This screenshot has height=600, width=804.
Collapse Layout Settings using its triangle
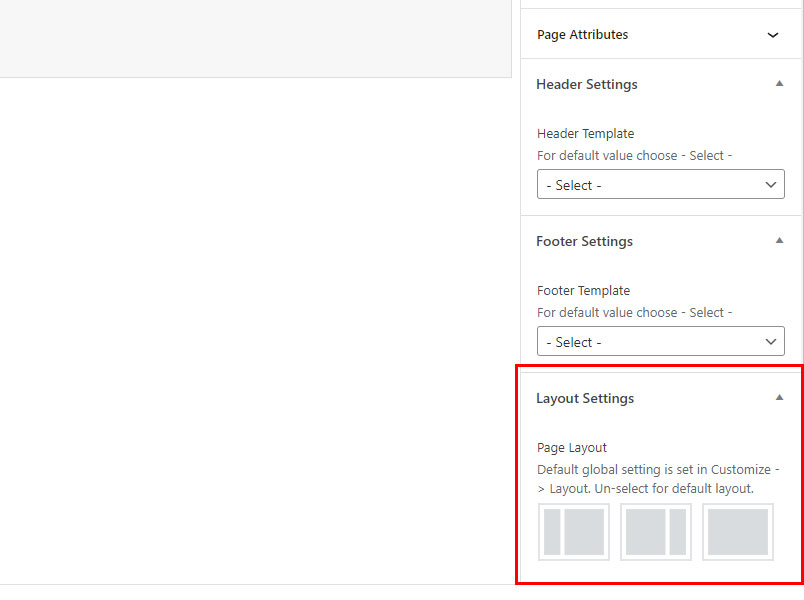pyautogui.click(x=779, y=397)
